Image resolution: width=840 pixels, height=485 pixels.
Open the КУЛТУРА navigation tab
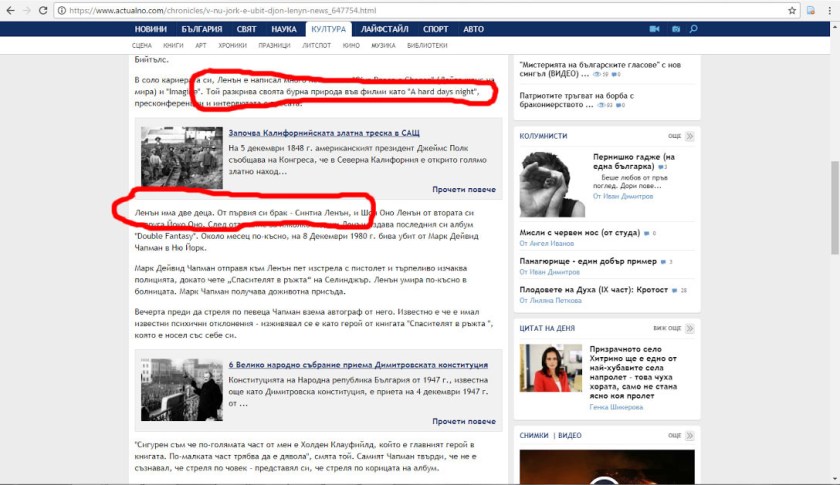point(328,29)
